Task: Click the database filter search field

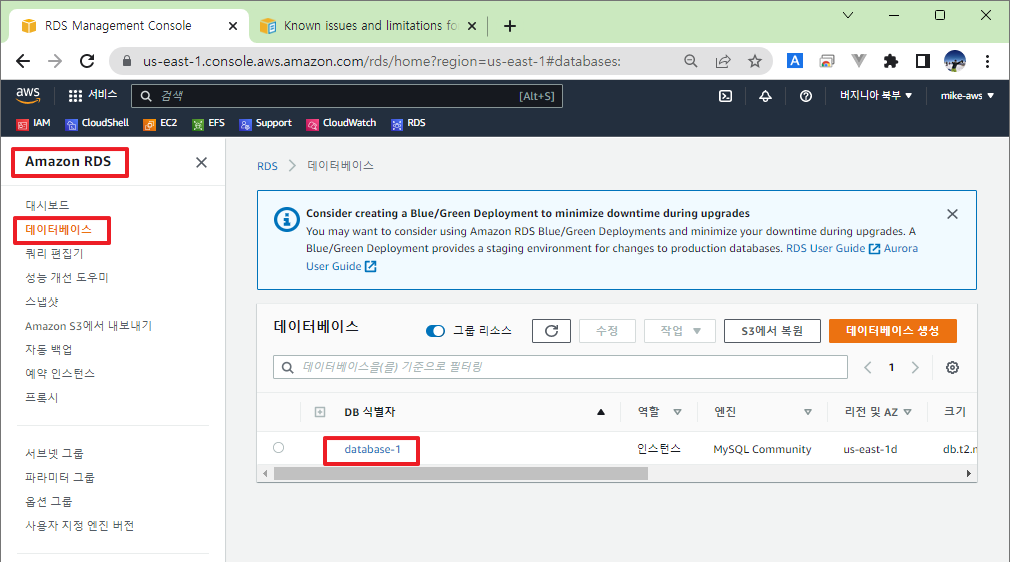Action: point(560,367)
